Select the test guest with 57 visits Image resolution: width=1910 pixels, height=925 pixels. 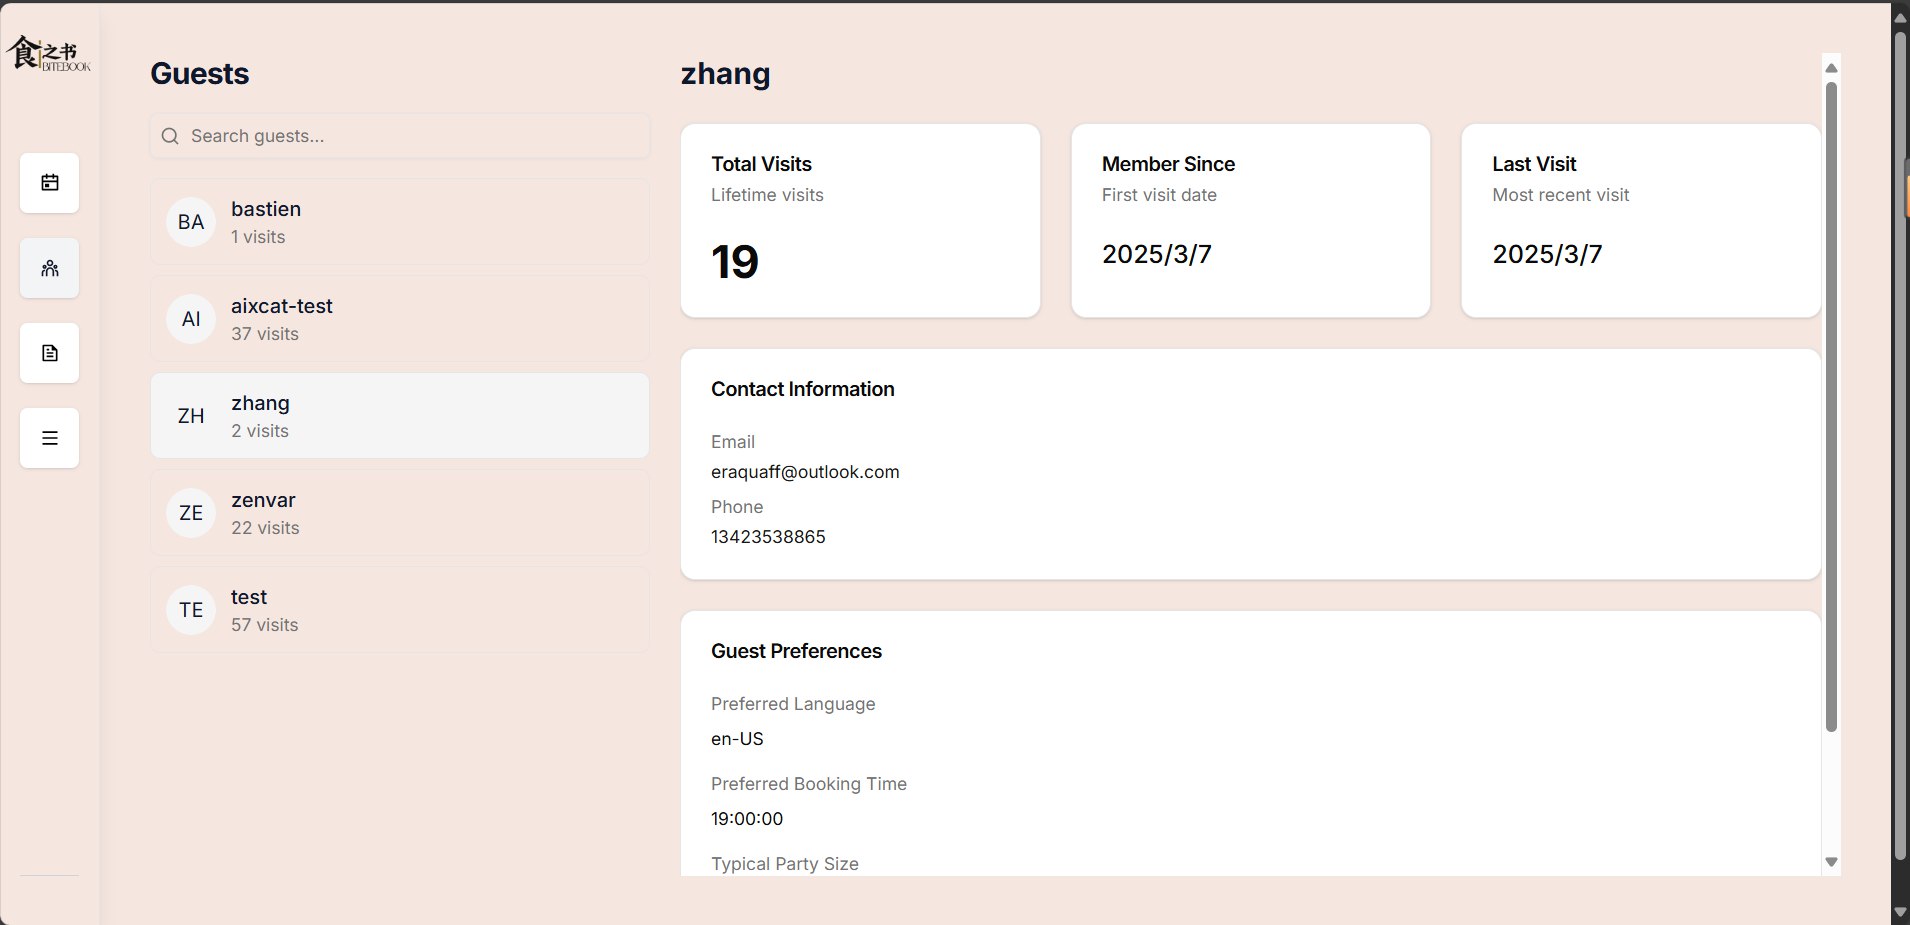pos(399,609)
